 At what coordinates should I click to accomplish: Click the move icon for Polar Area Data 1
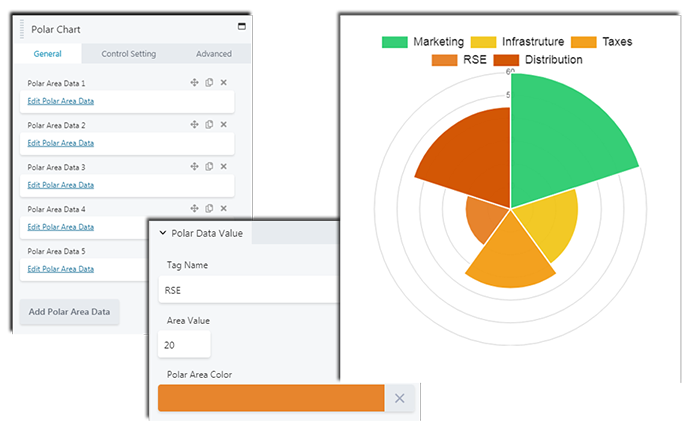point(195,83)
